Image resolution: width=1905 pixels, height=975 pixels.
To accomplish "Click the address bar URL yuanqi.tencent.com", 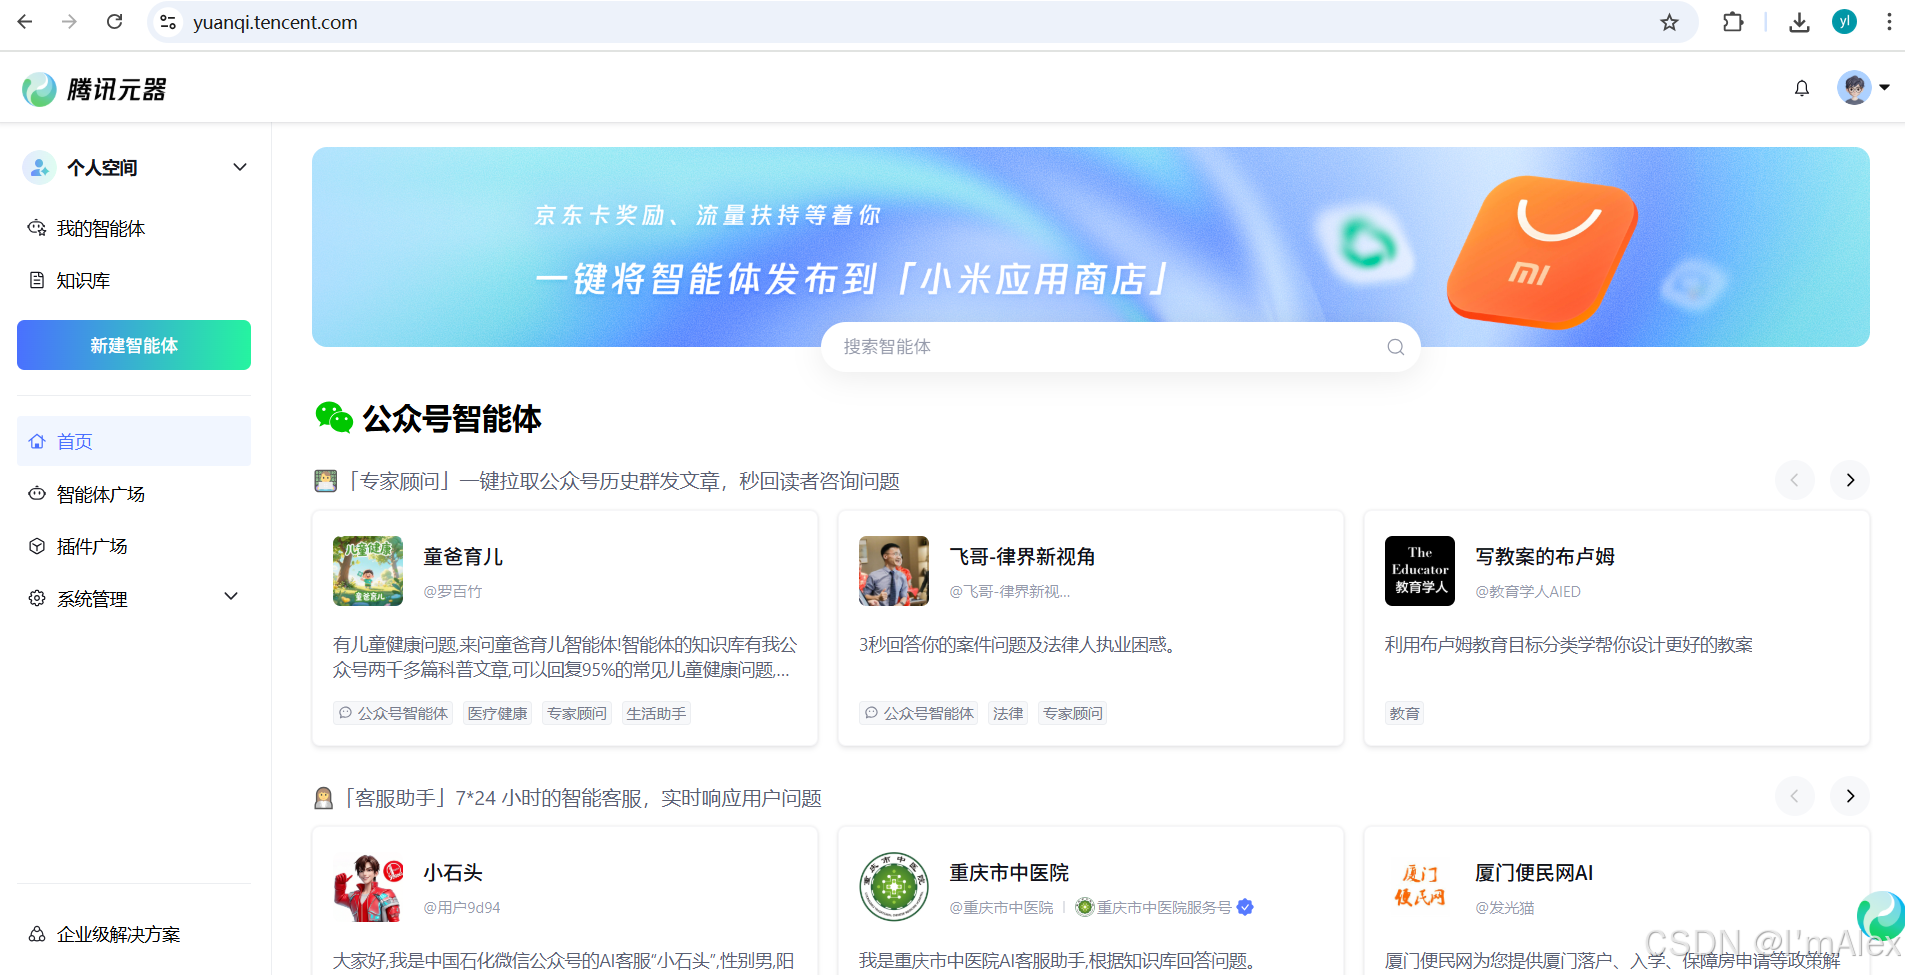I will [x=275, y=22].
